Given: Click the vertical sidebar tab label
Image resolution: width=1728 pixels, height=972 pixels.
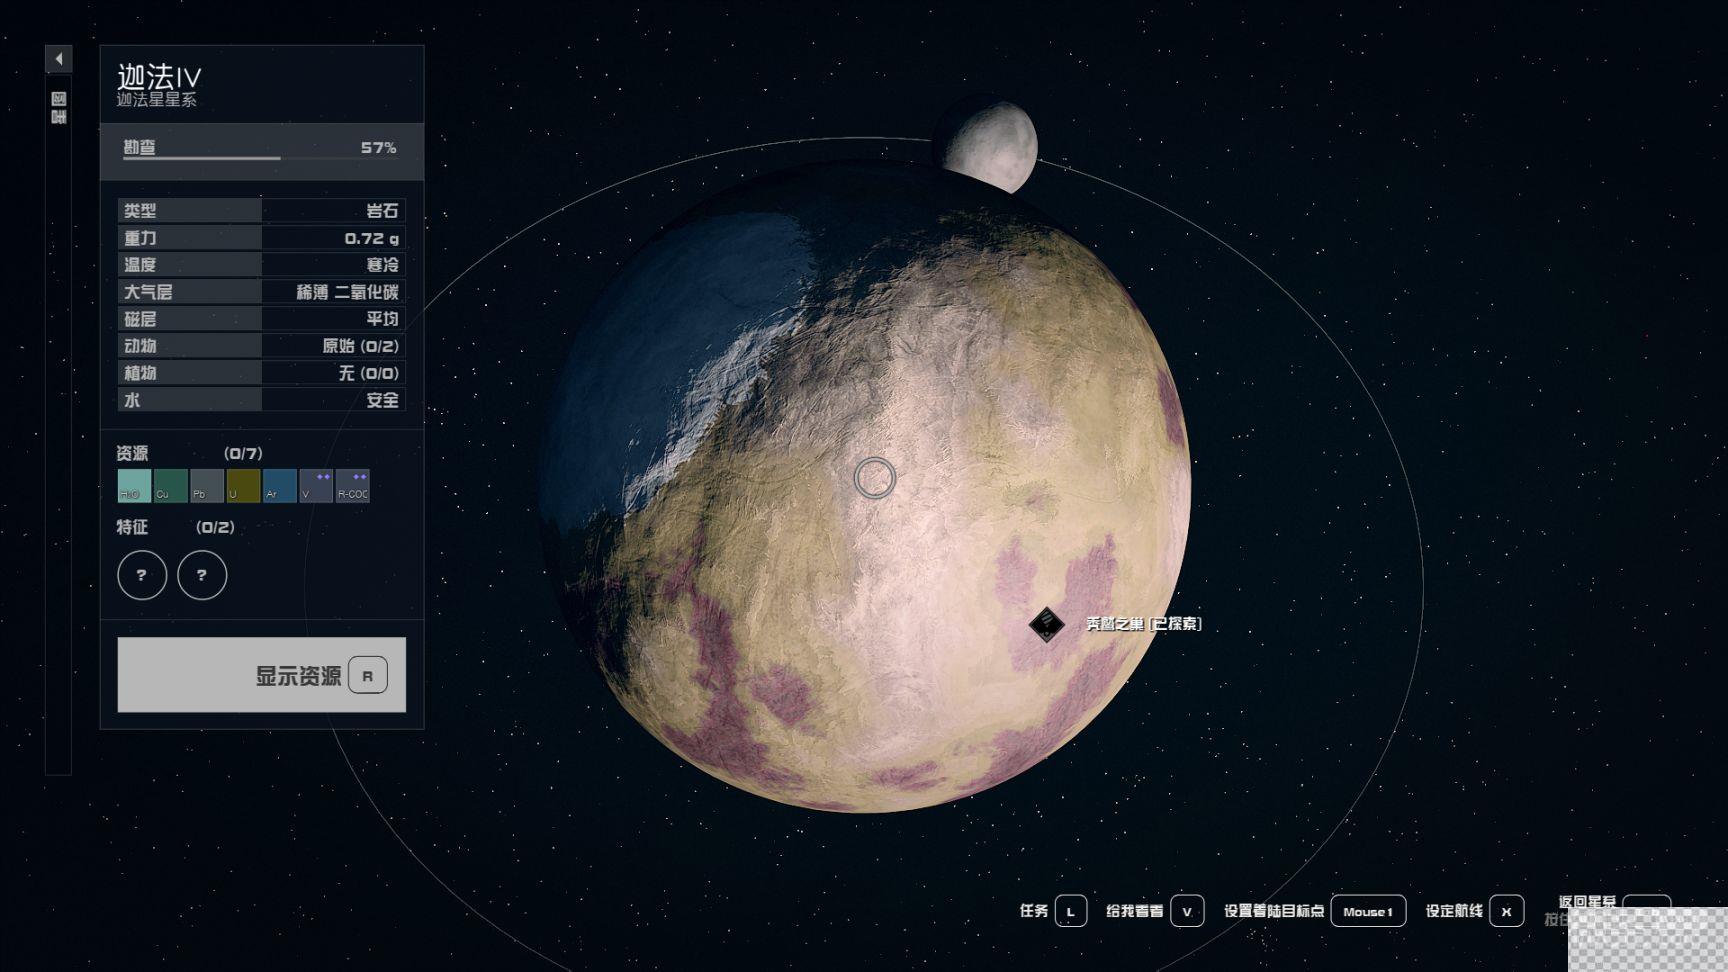Looking at the screenshot, I should (59, 108).
